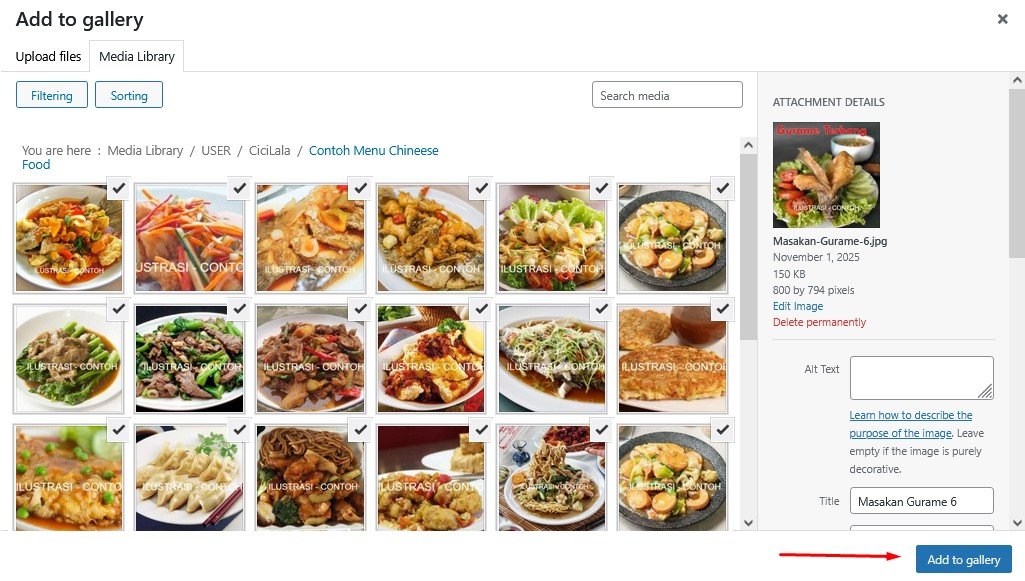This screenshot has width=1025, height=581.
Task: Click the Add to gallery button
Action: pyautogui.click(x=964, y=559)
